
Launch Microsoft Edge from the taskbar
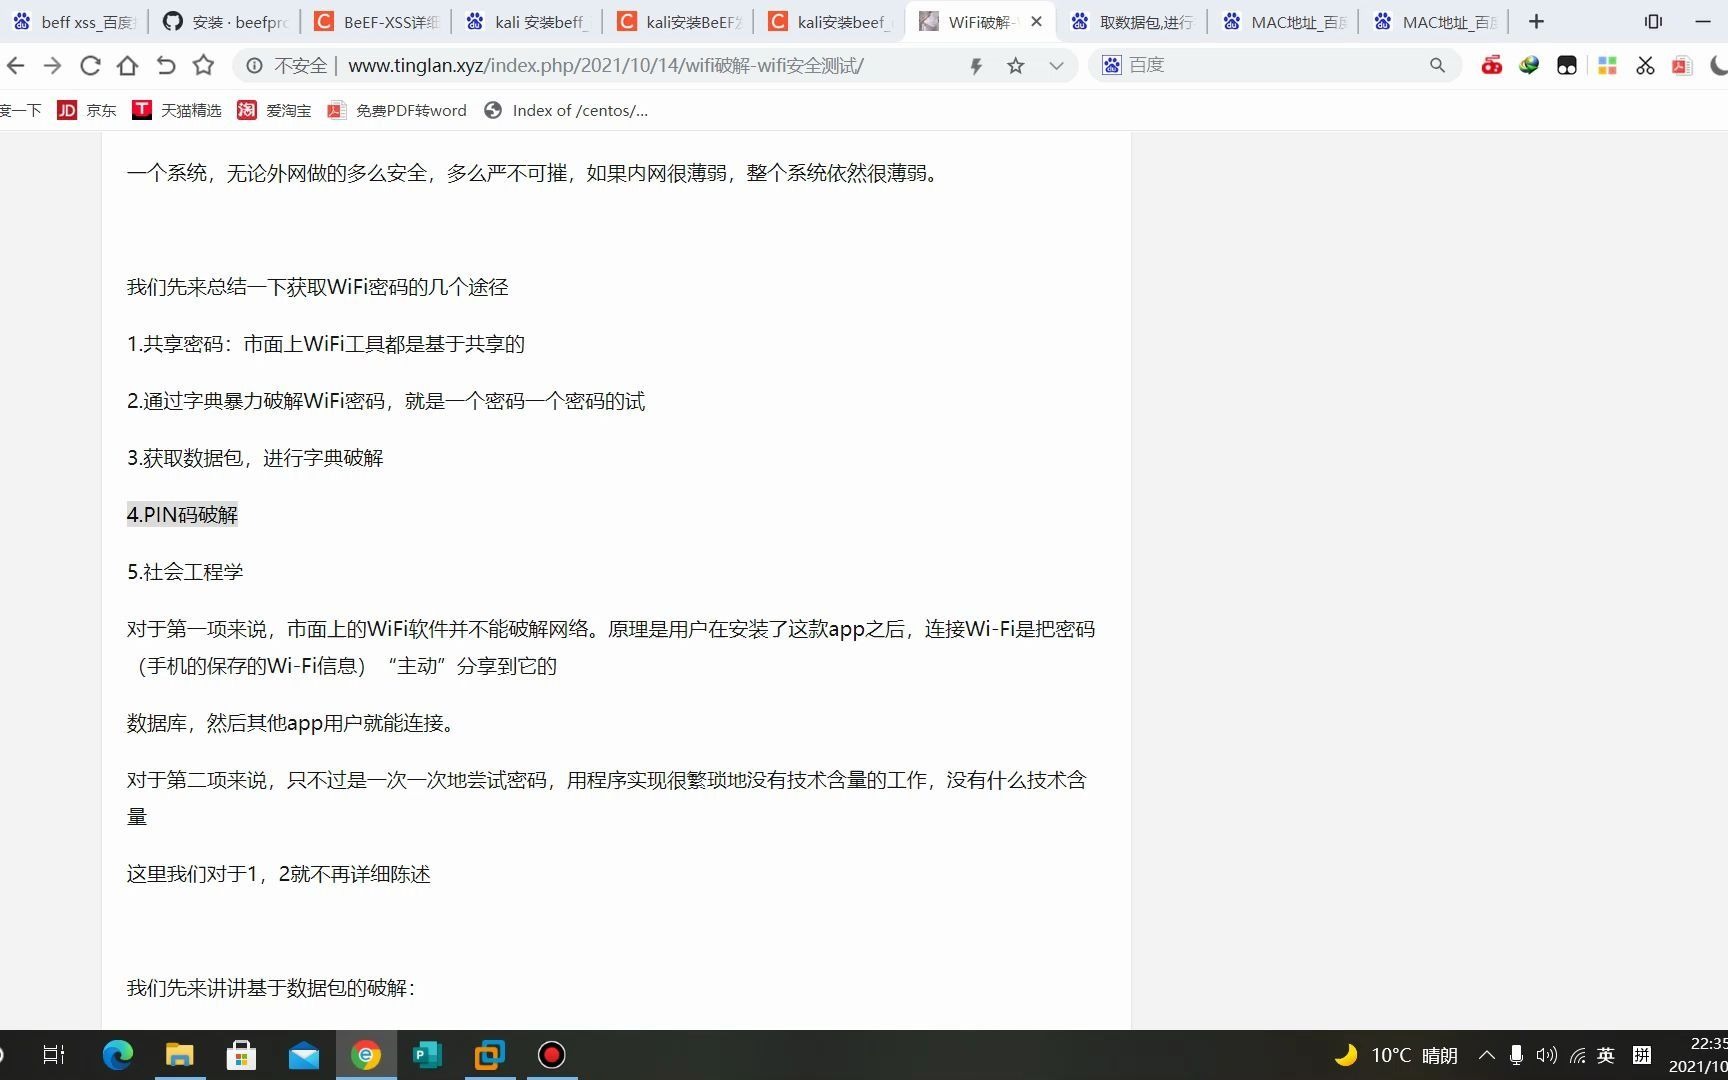(x=117, y=1055)
